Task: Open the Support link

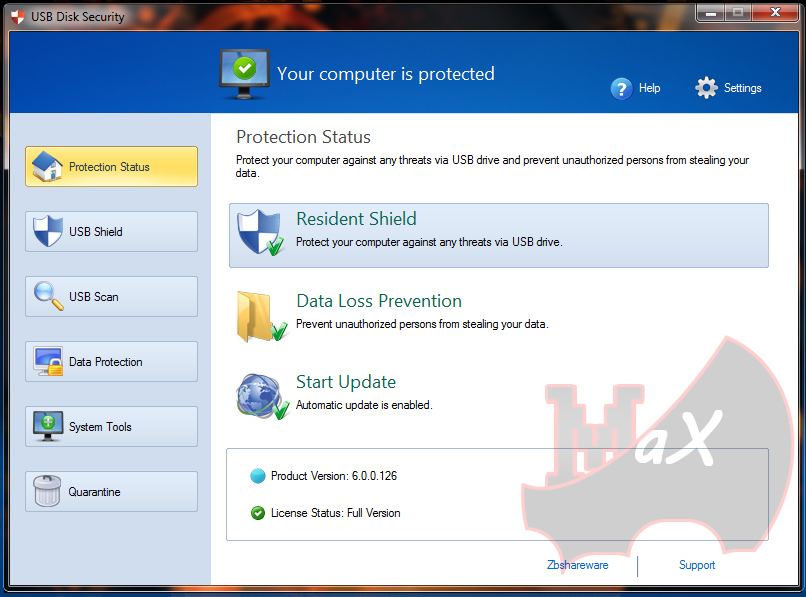Action: coord(697,565)
